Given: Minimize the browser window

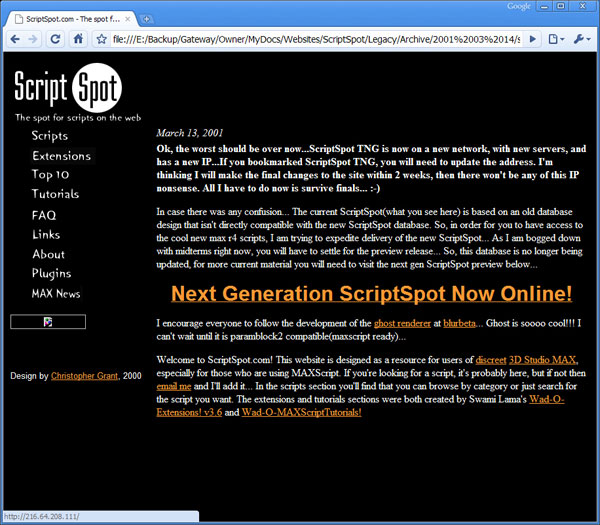Looking at the screenshot, I should coord(544,6).
